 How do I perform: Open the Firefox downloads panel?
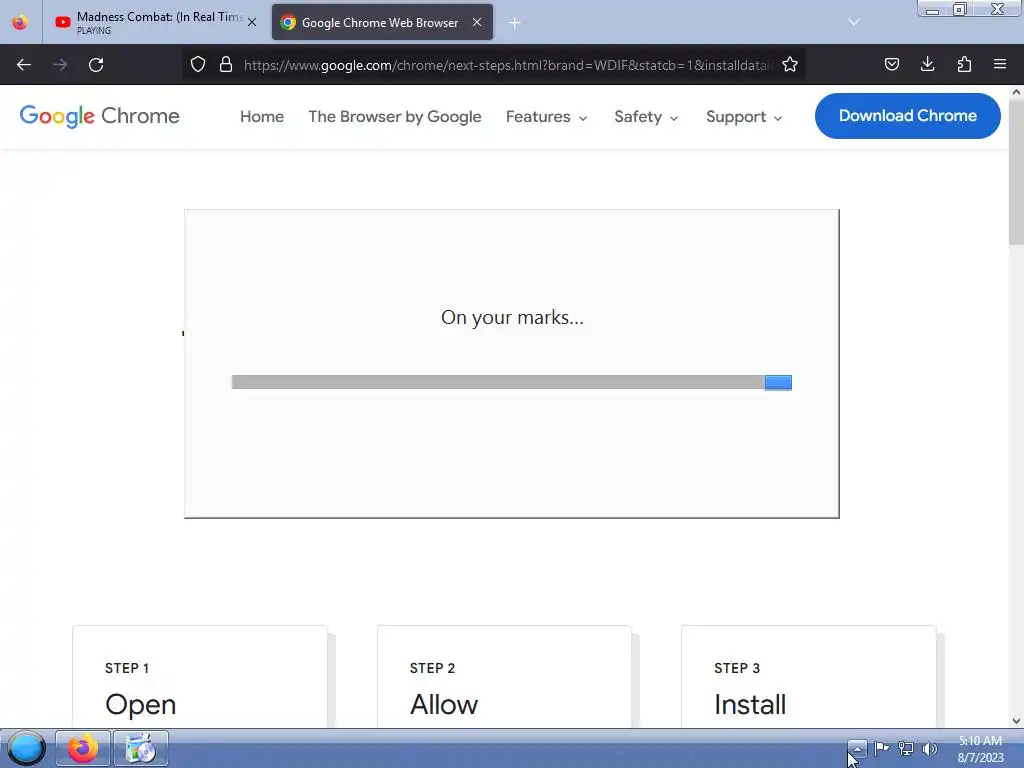coord(927,64)
